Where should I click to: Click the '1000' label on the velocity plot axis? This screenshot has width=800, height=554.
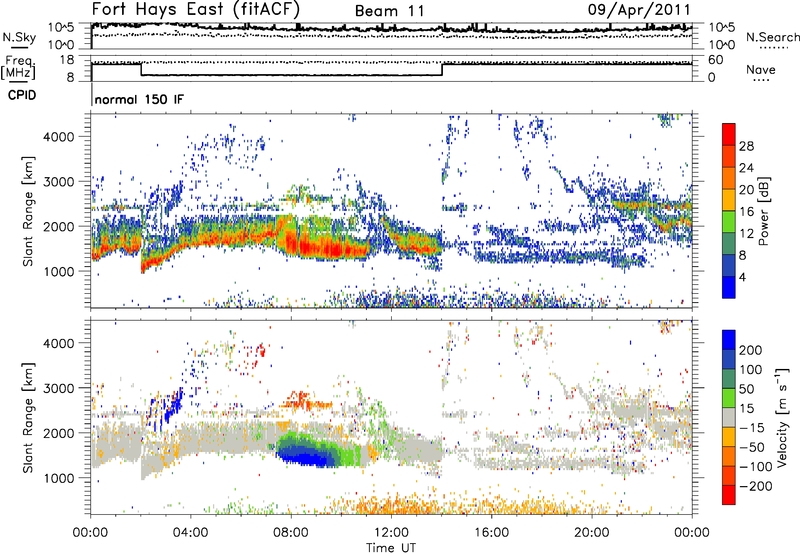coord(58,477)
